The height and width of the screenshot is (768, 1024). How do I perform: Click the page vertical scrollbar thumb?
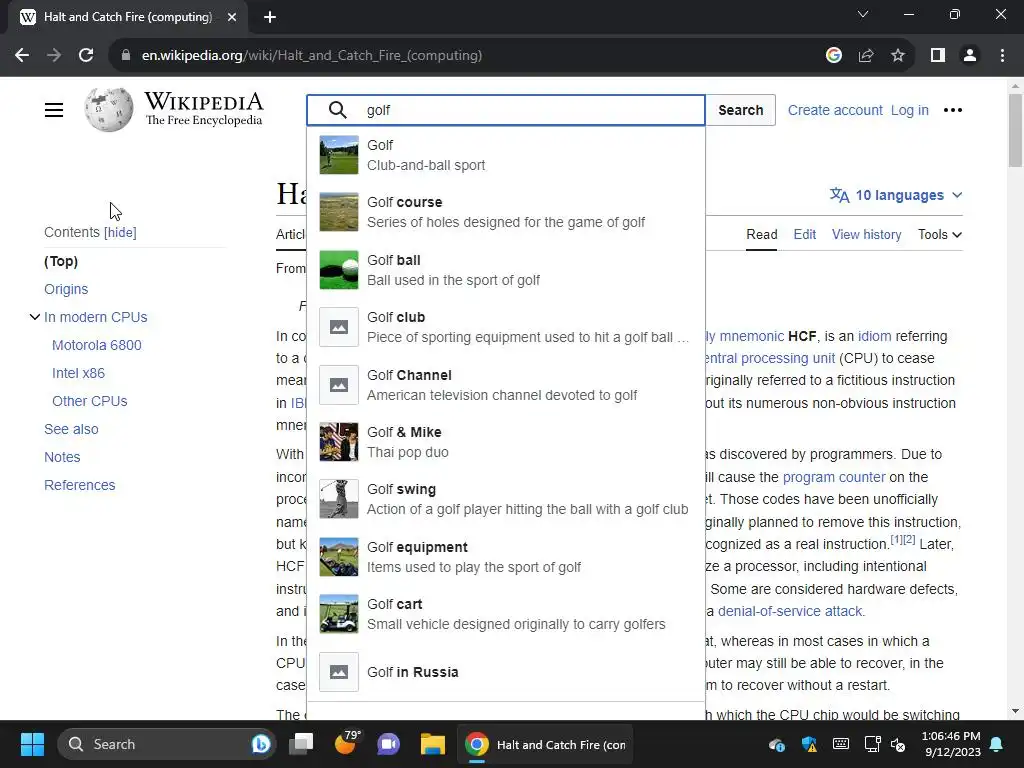tap(1015, 130)
